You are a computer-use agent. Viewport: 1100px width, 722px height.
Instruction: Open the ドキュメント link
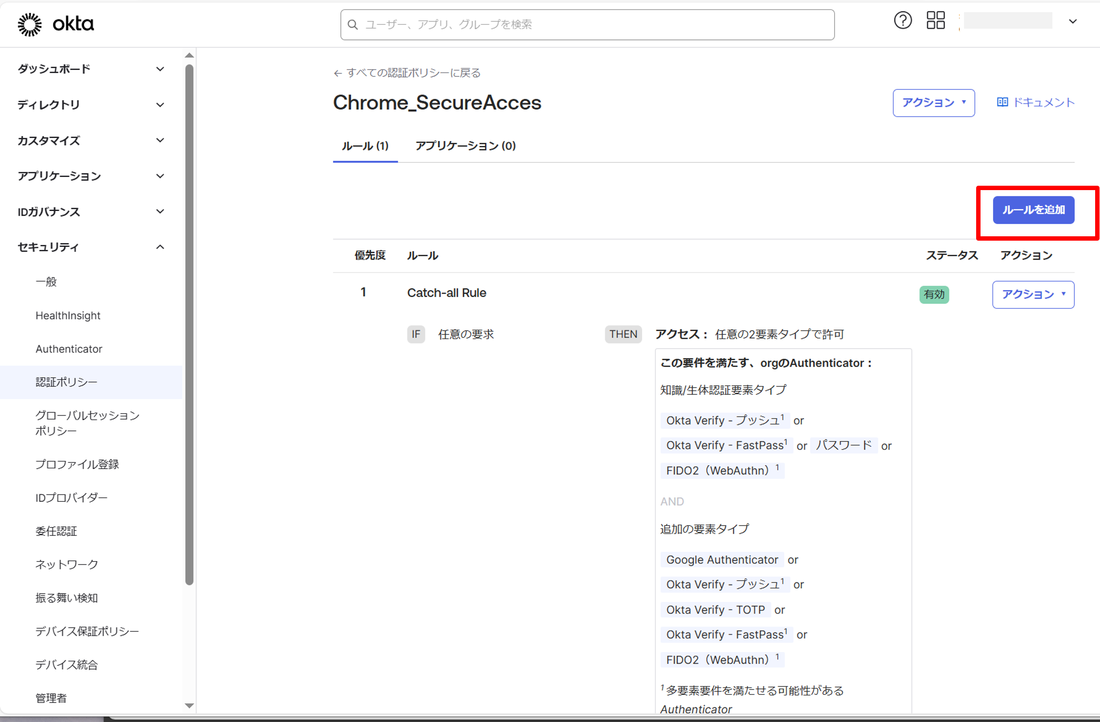(x=1035, y=102)
